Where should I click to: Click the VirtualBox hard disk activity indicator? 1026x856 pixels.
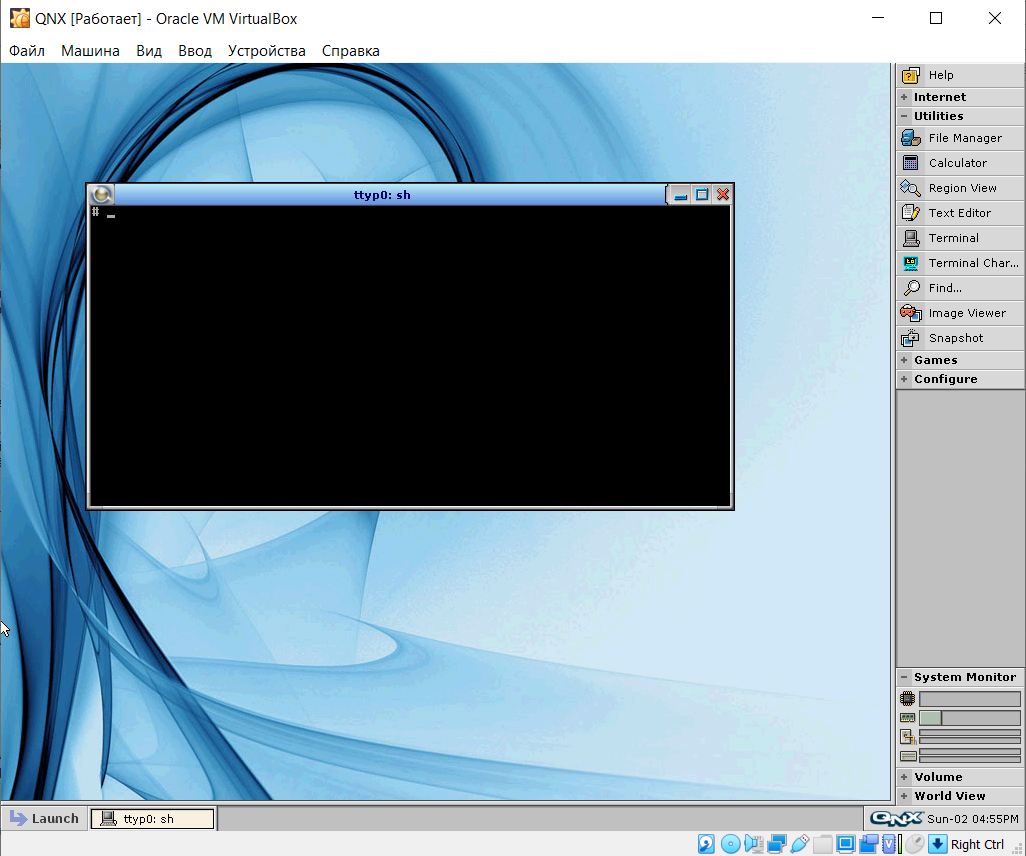pos(706,844)
